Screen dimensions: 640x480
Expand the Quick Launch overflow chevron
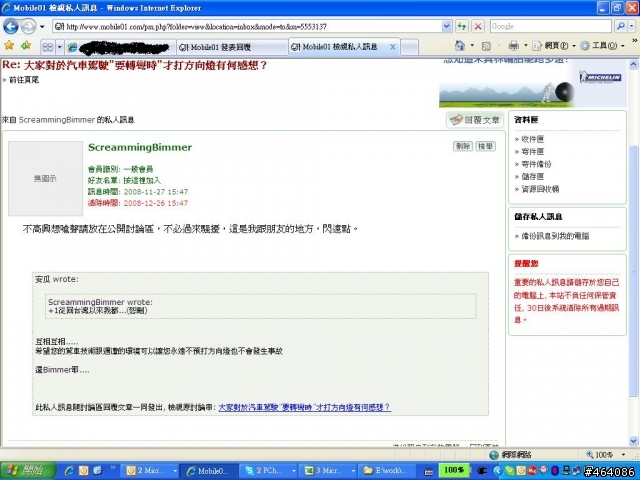(x=112, y=468)
